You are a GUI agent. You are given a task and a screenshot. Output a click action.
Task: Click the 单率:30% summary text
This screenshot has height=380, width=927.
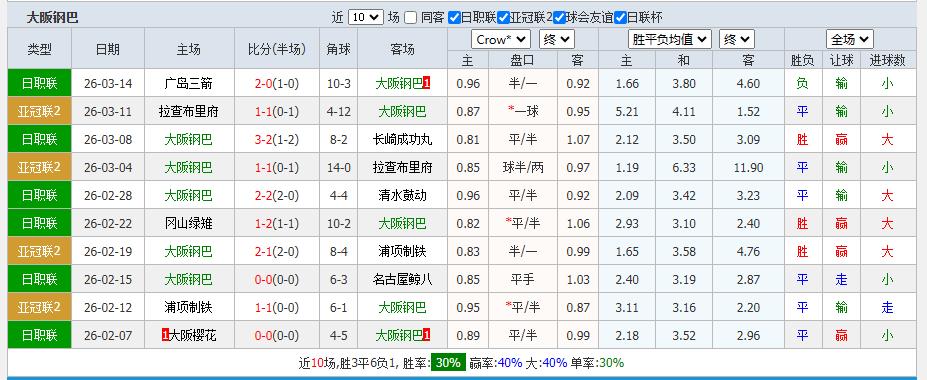click(597, 363)
